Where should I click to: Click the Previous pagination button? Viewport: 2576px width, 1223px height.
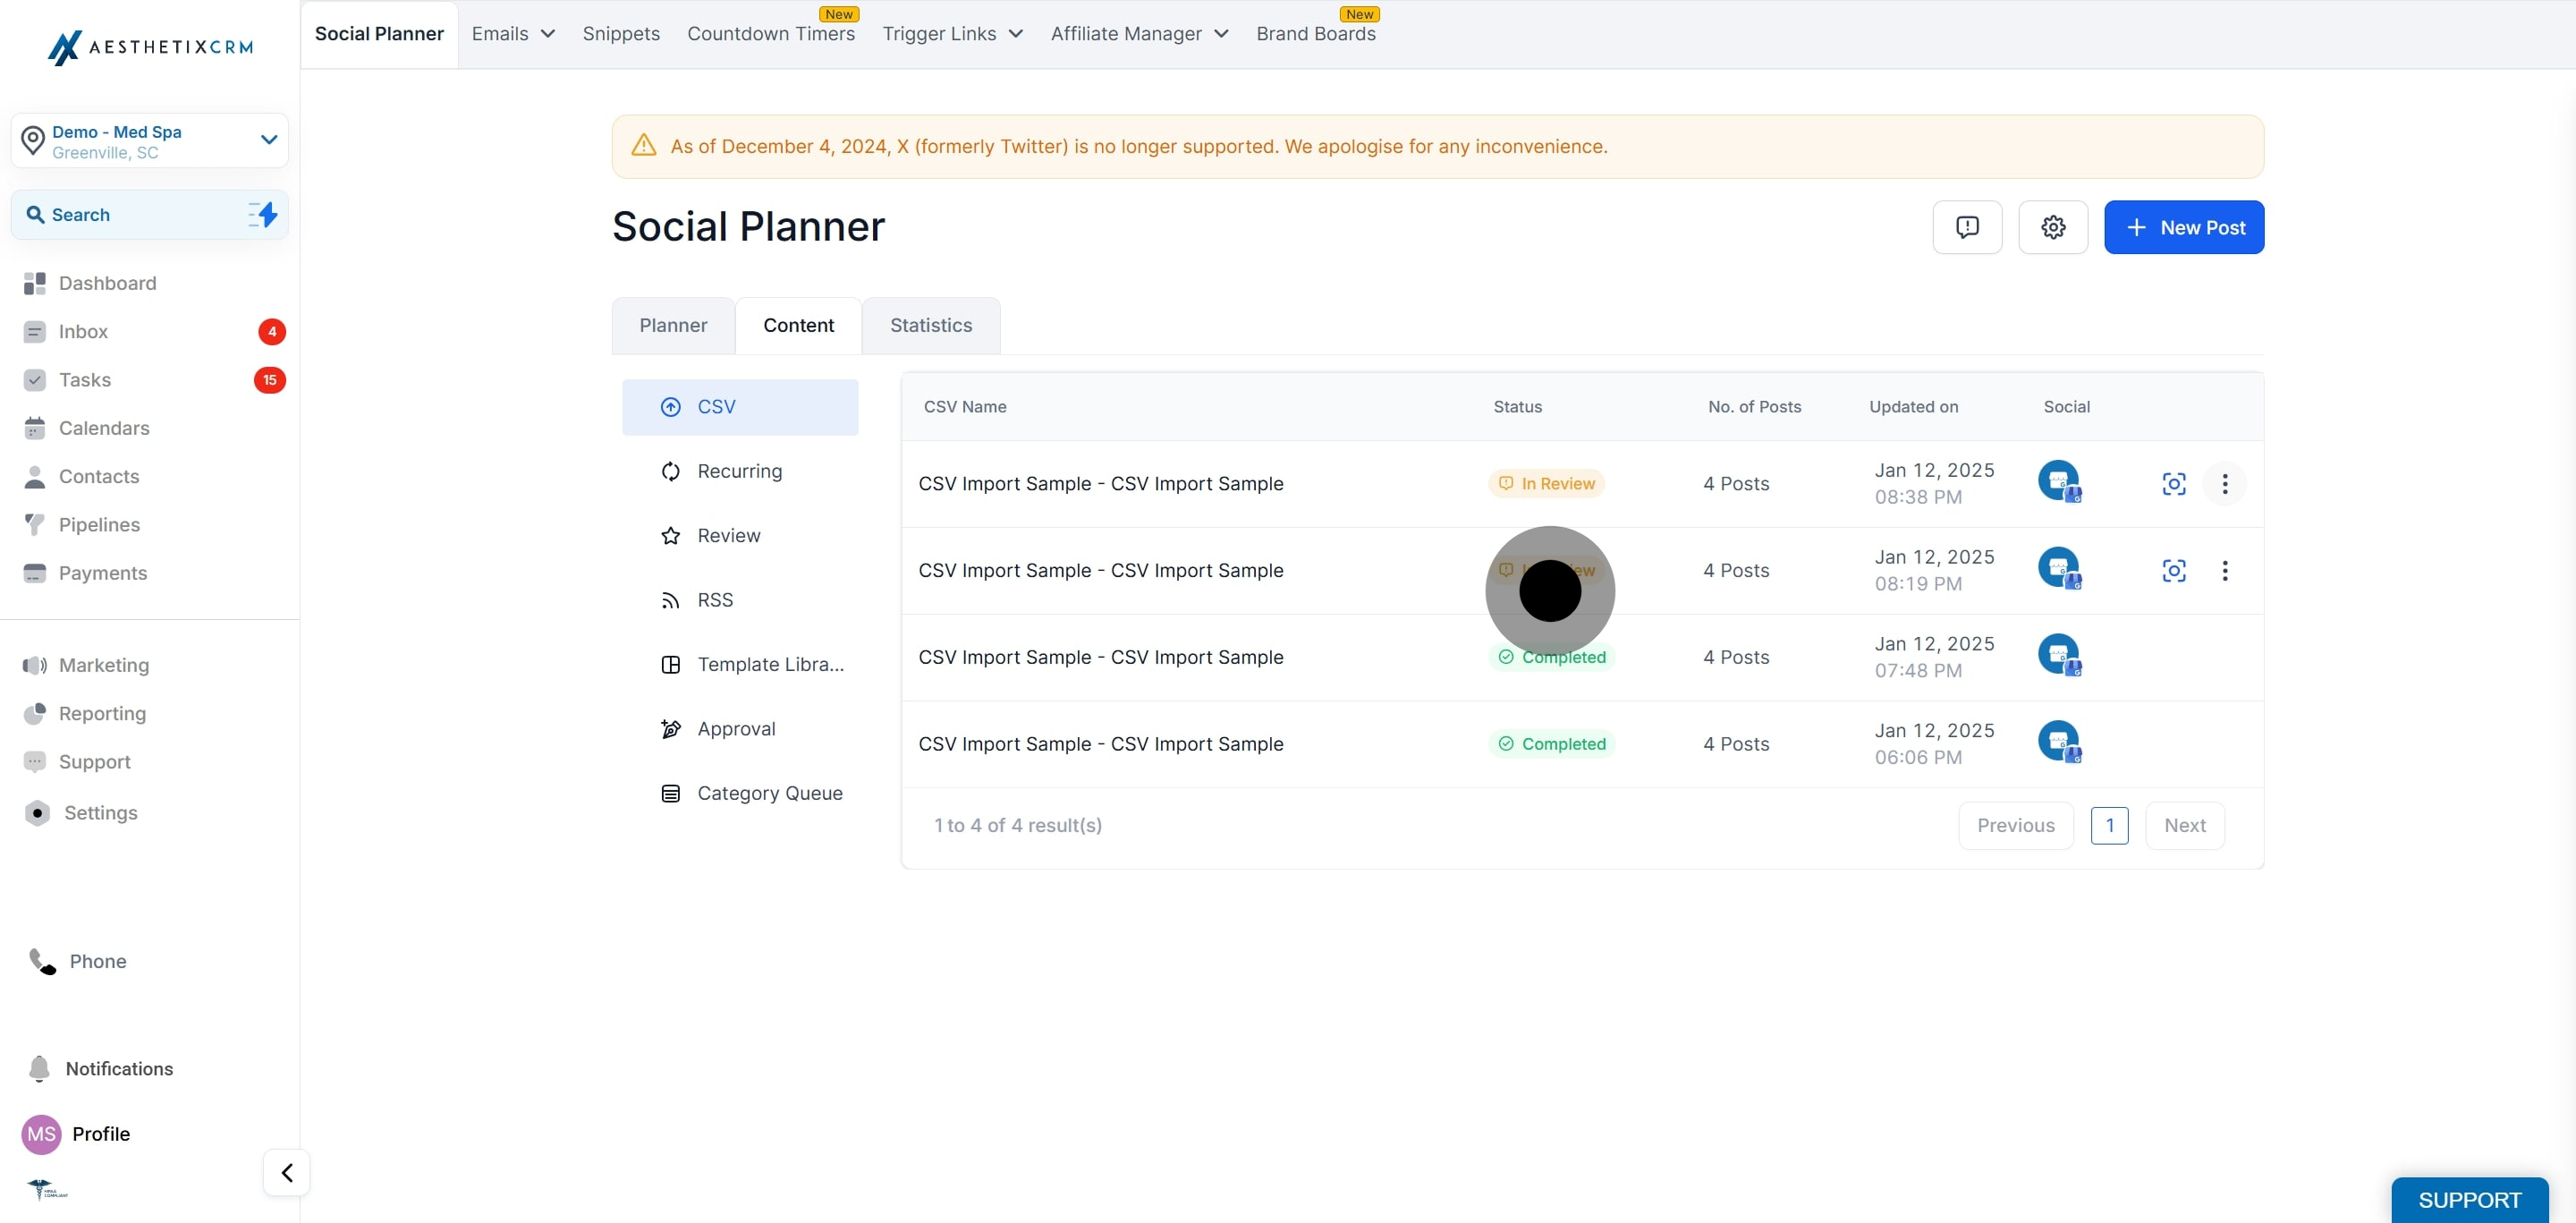point(2015,825)
